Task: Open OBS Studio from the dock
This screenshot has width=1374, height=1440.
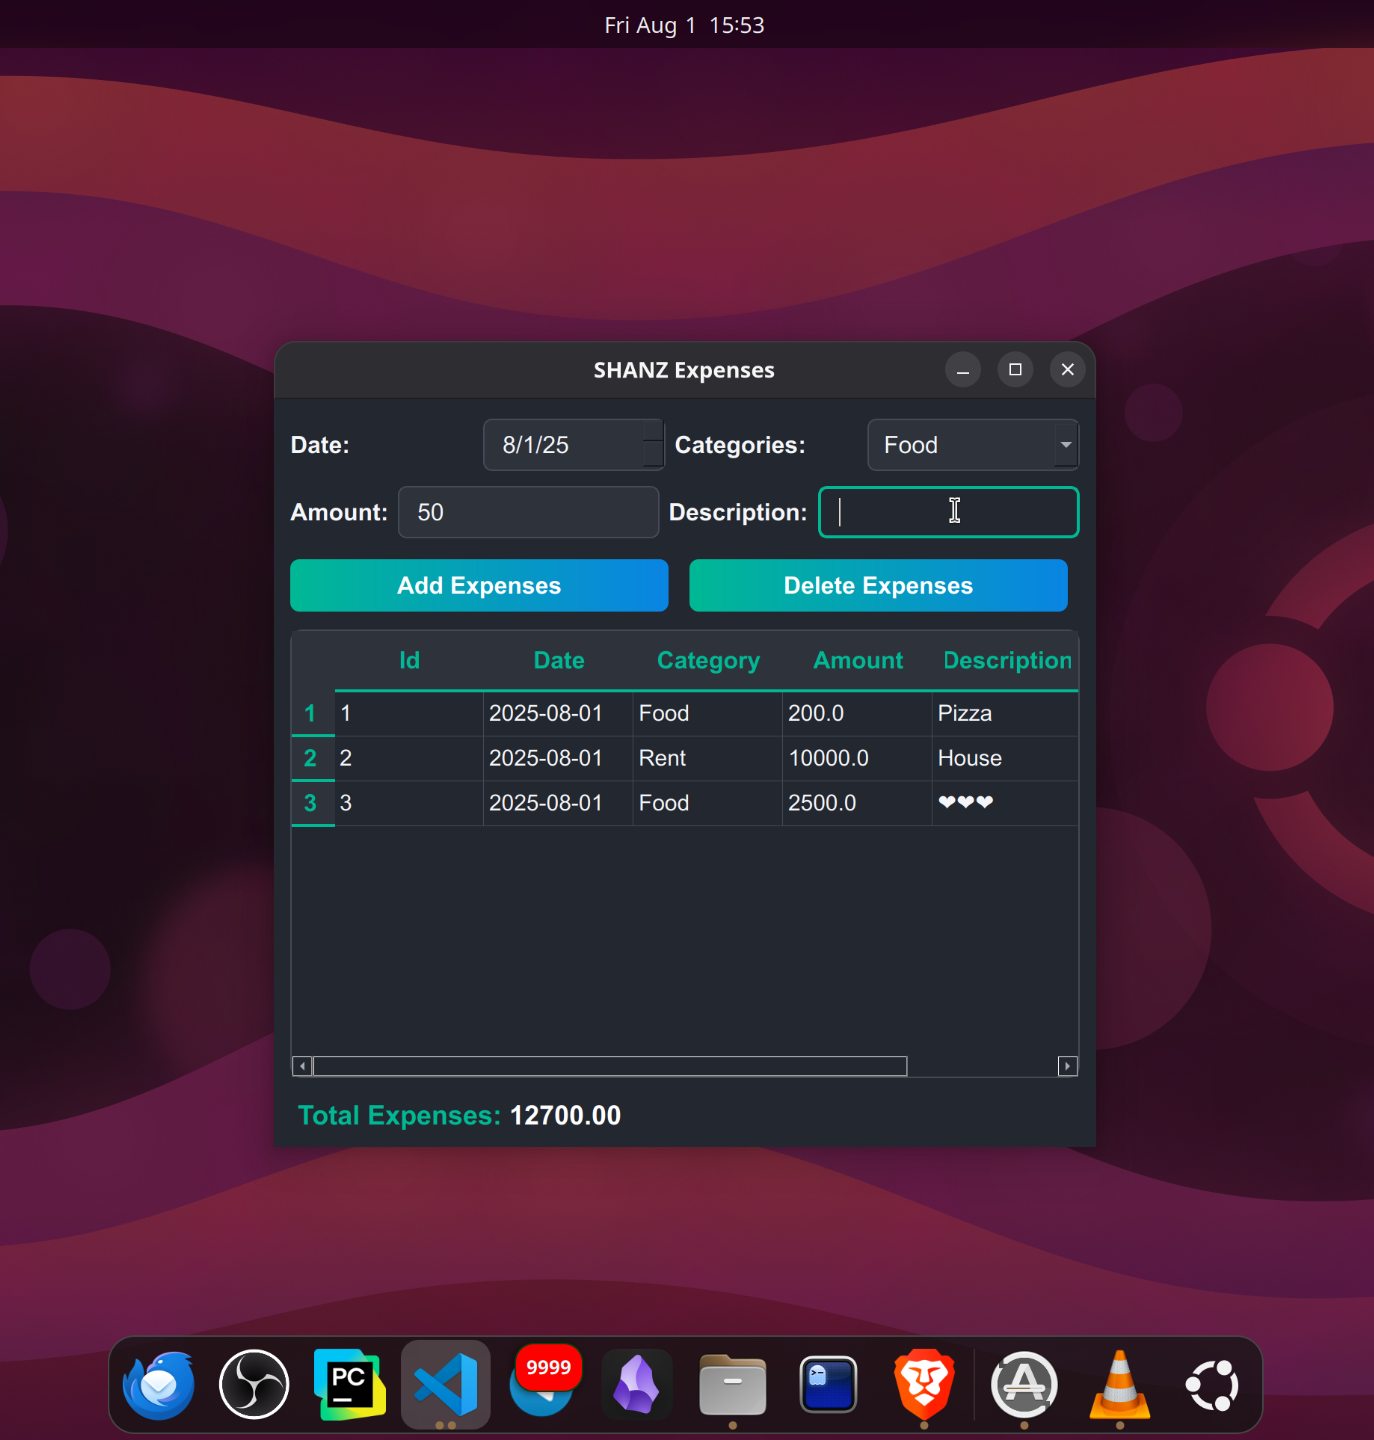Action: pos(253,1385)
